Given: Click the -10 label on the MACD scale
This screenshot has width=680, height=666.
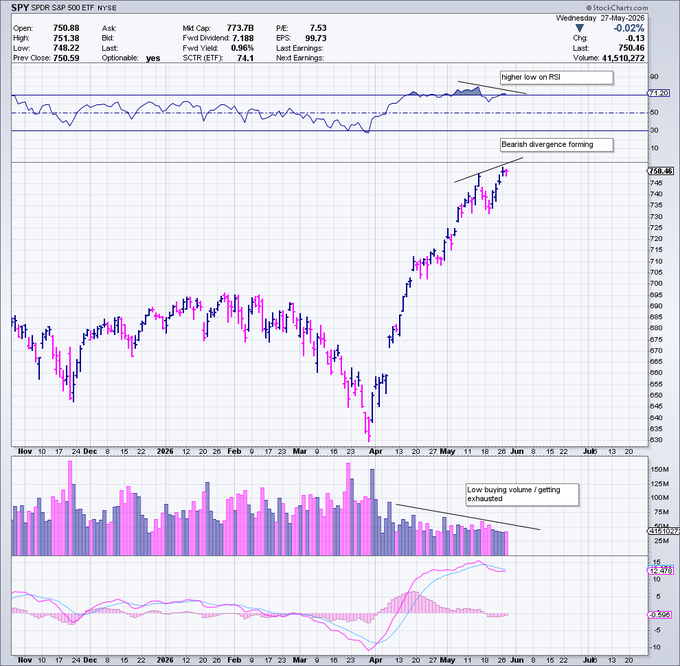Looking at the screenshot, I should pyautogui.click(x=655, y=647).
